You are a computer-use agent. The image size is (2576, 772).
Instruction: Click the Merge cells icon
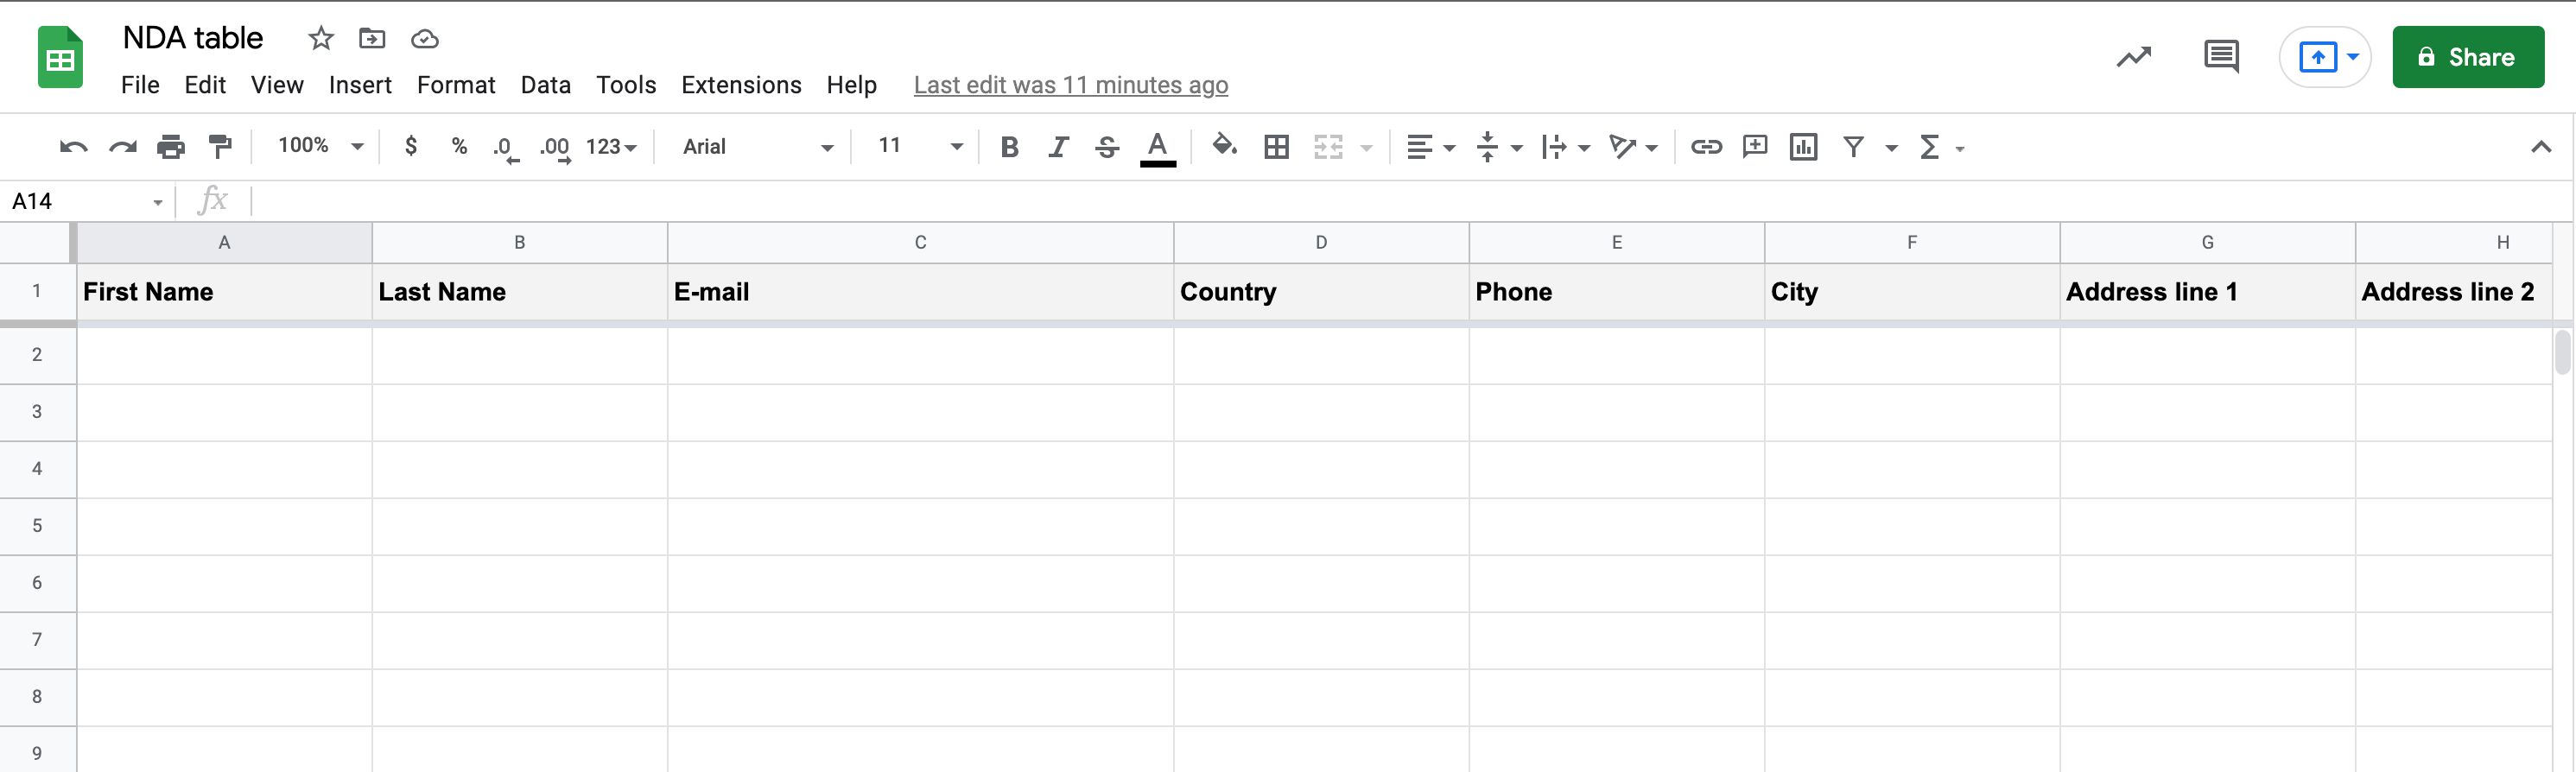pos(1328,147)
